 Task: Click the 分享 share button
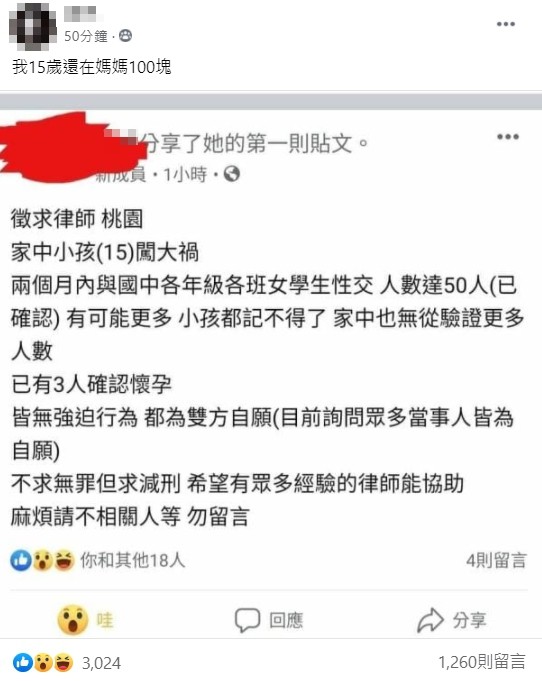coord(452,620)
